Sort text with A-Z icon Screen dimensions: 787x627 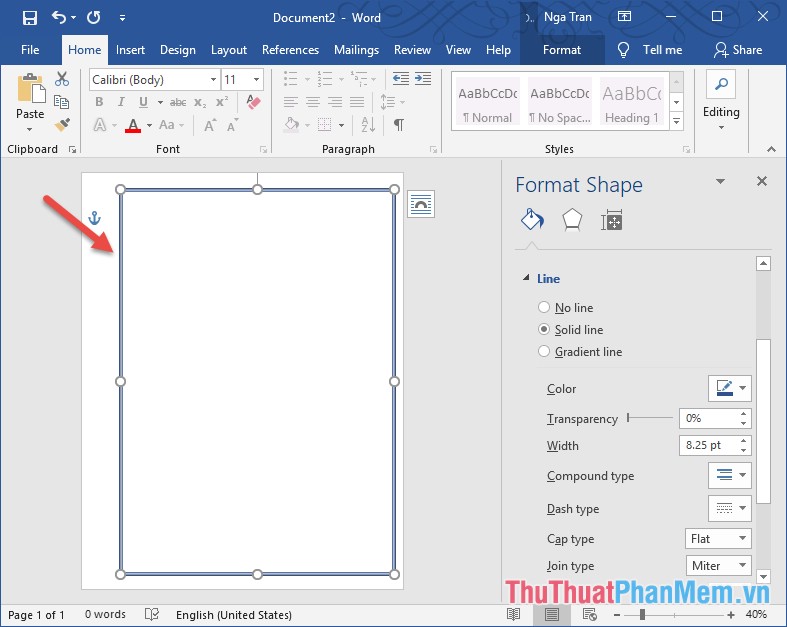click(x=368, y=124)
